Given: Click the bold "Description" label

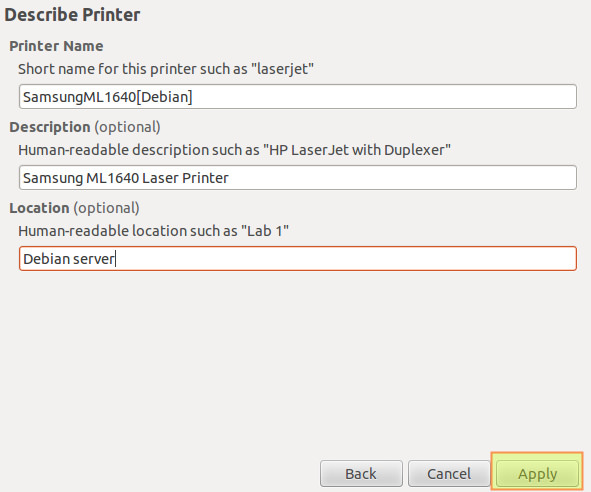Looking at the screenshot, I should 50,127.
